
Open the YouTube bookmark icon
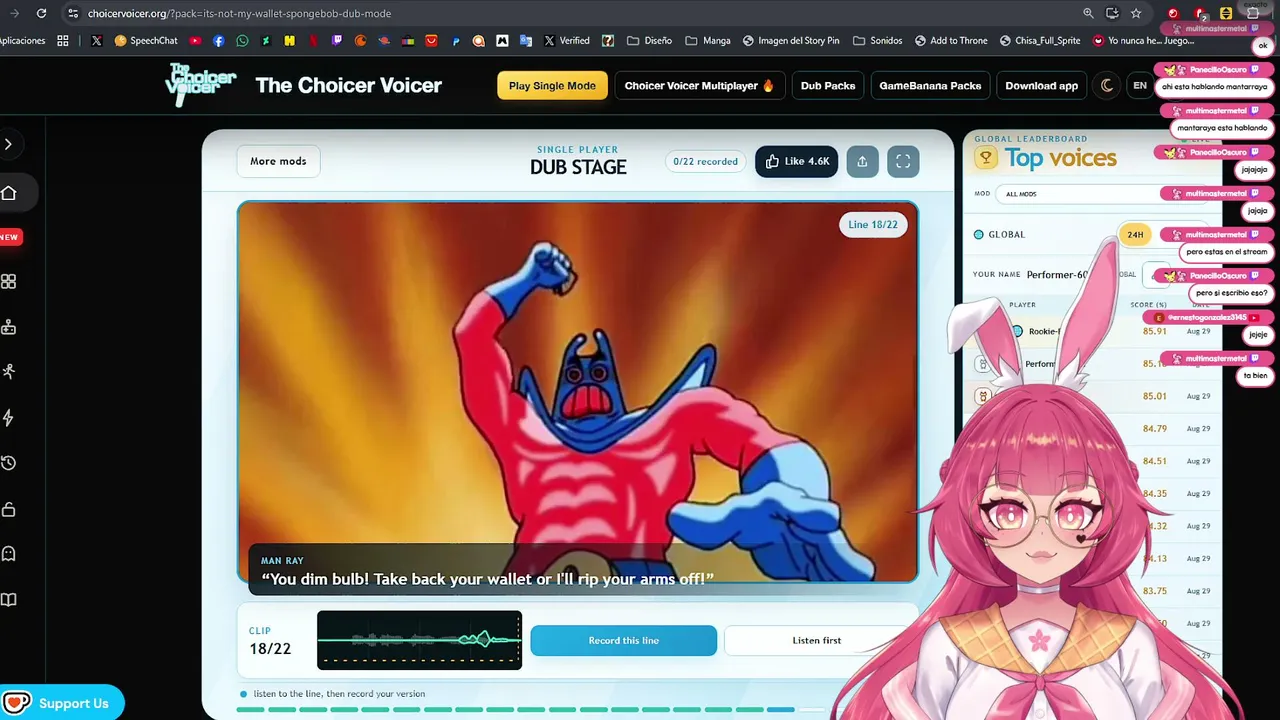point(195,41)
